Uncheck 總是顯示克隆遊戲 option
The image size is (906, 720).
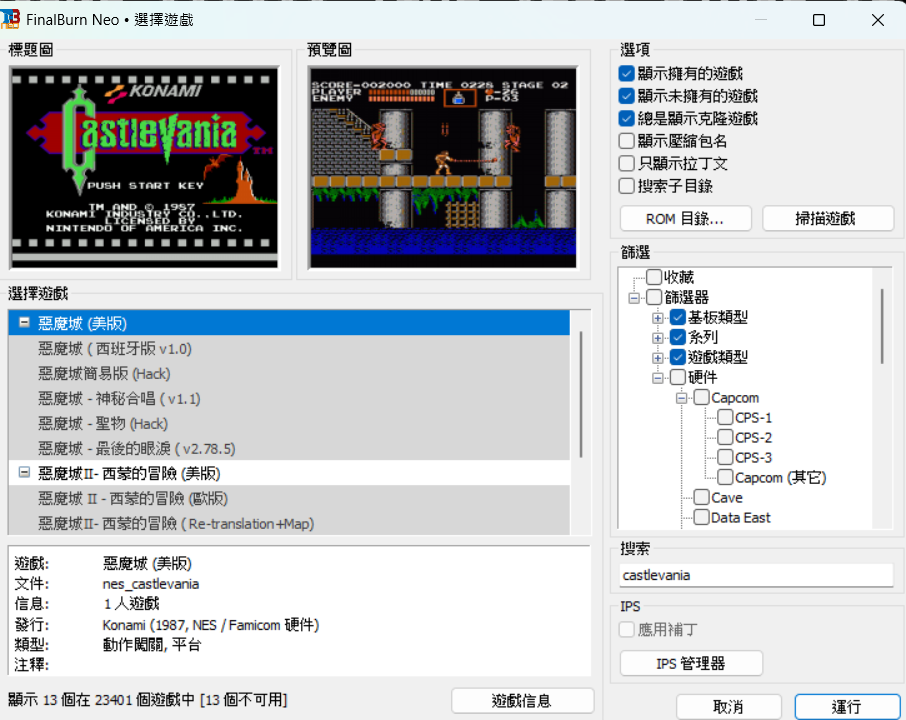[x=626, y=118]
